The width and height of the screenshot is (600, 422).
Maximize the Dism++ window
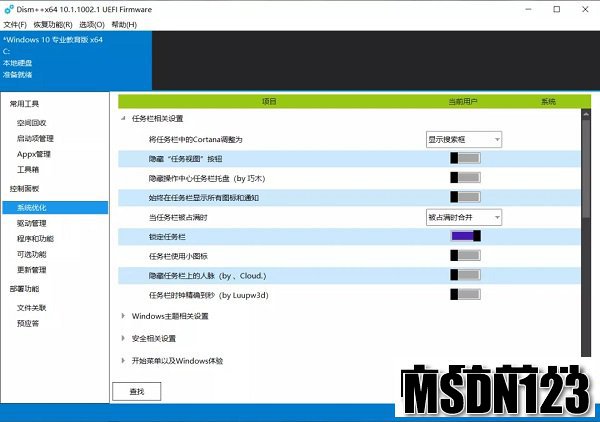557,10
